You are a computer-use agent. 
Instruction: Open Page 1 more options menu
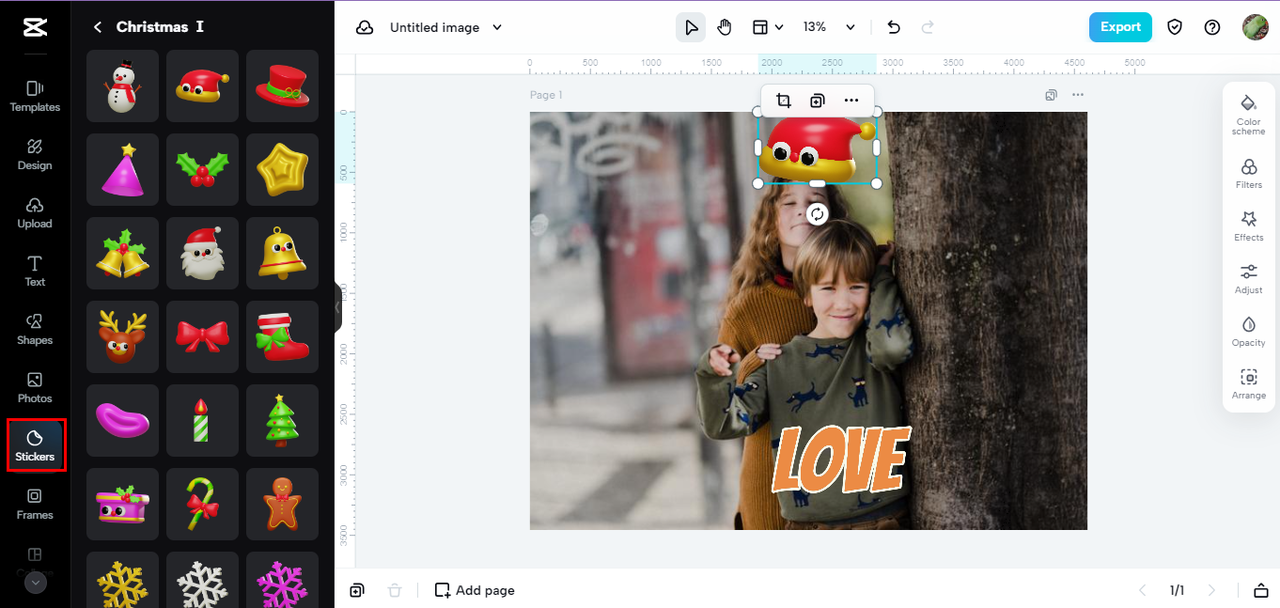pos(1077,95)
